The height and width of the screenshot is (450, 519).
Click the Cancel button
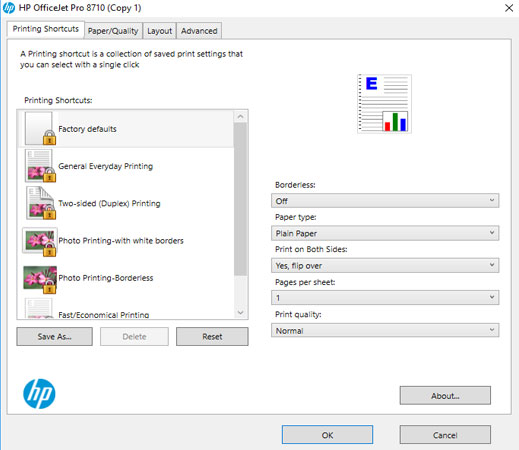pos(445,435)
